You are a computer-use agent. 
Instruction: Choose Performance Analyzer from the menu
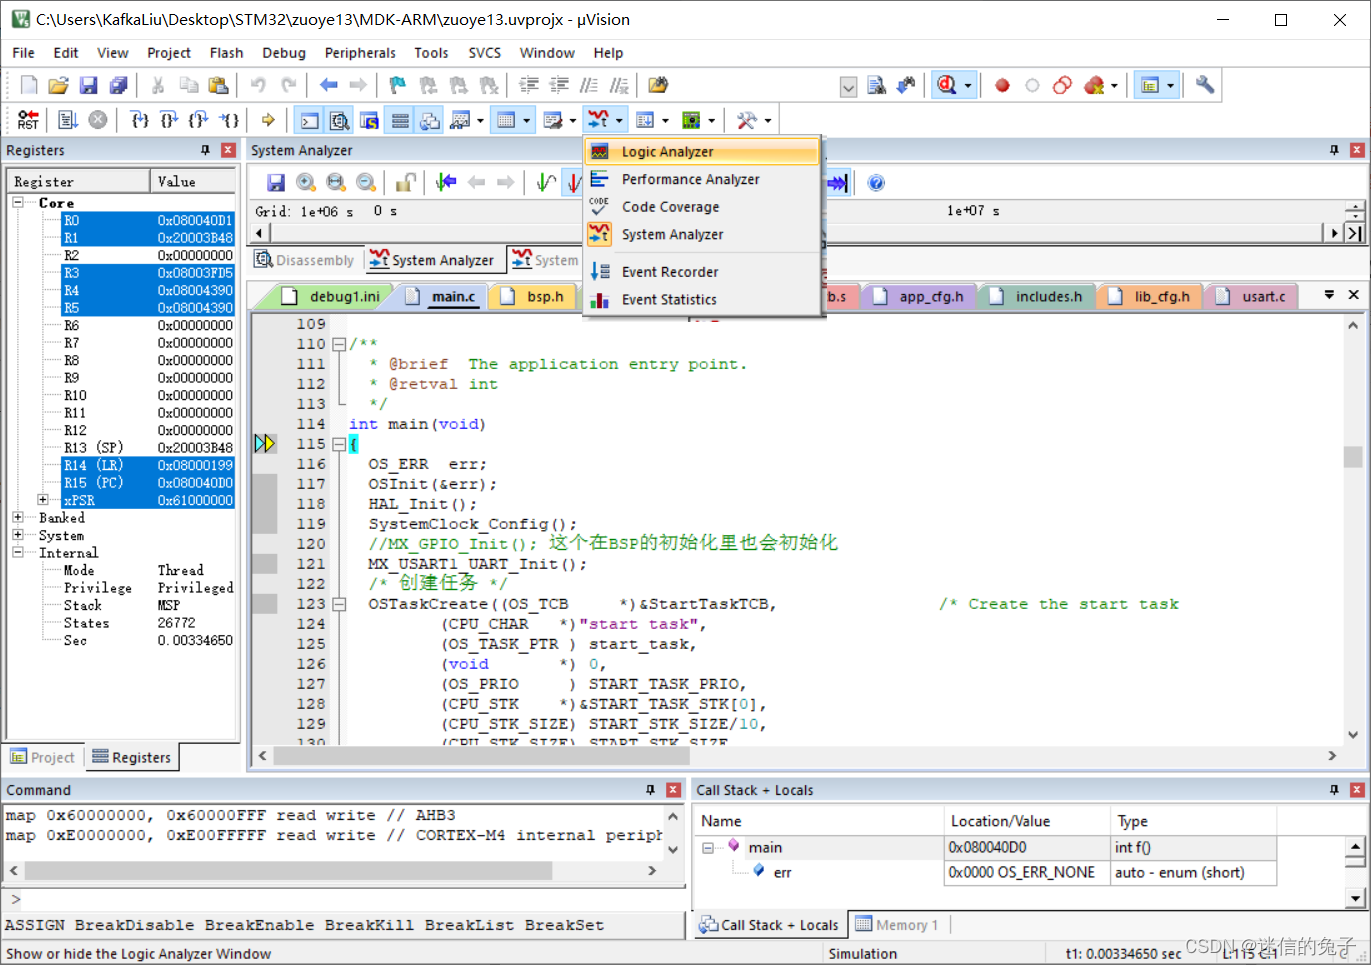coord(702,179)
